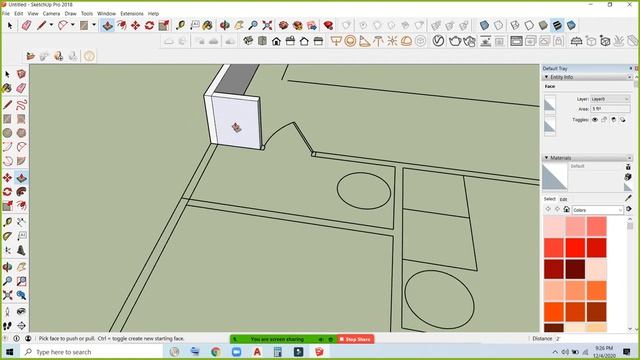Screen dimensions: 640x360
Task: Switch to the Edit tab in Materials
Action: [563, 199]
